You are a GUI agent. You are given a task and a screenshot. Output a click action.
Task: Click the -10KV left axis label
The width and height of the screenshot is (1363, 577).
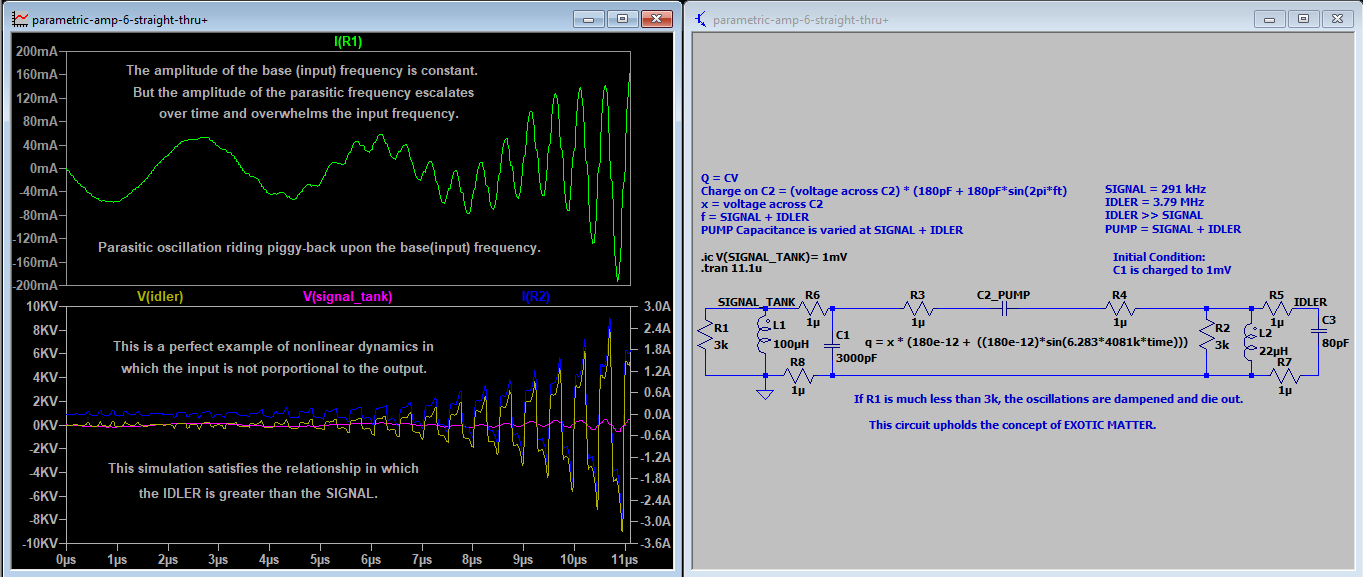coord(38,542)
